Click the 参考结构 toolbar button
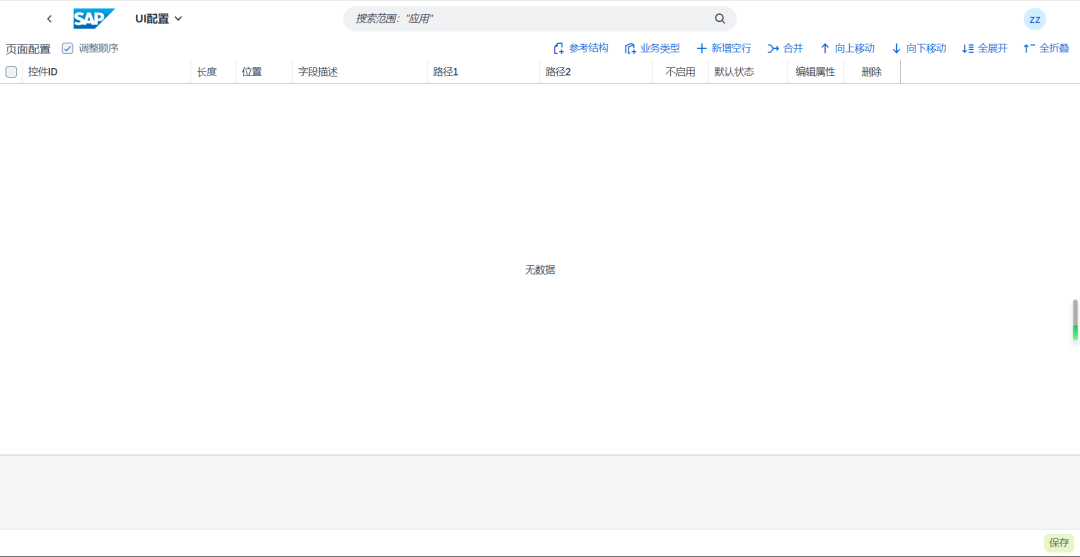Viewport: 1080px width, 557px height. 581,48
